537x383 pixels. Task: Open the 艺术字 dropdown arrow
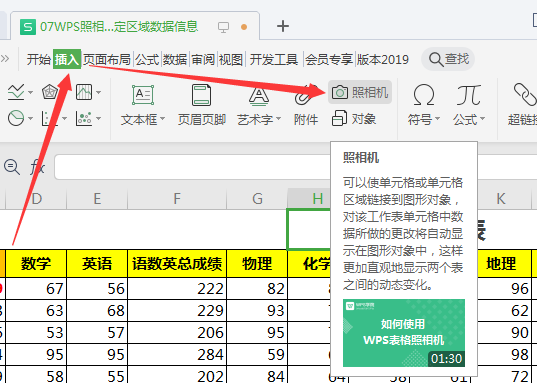tap(278, 119)
